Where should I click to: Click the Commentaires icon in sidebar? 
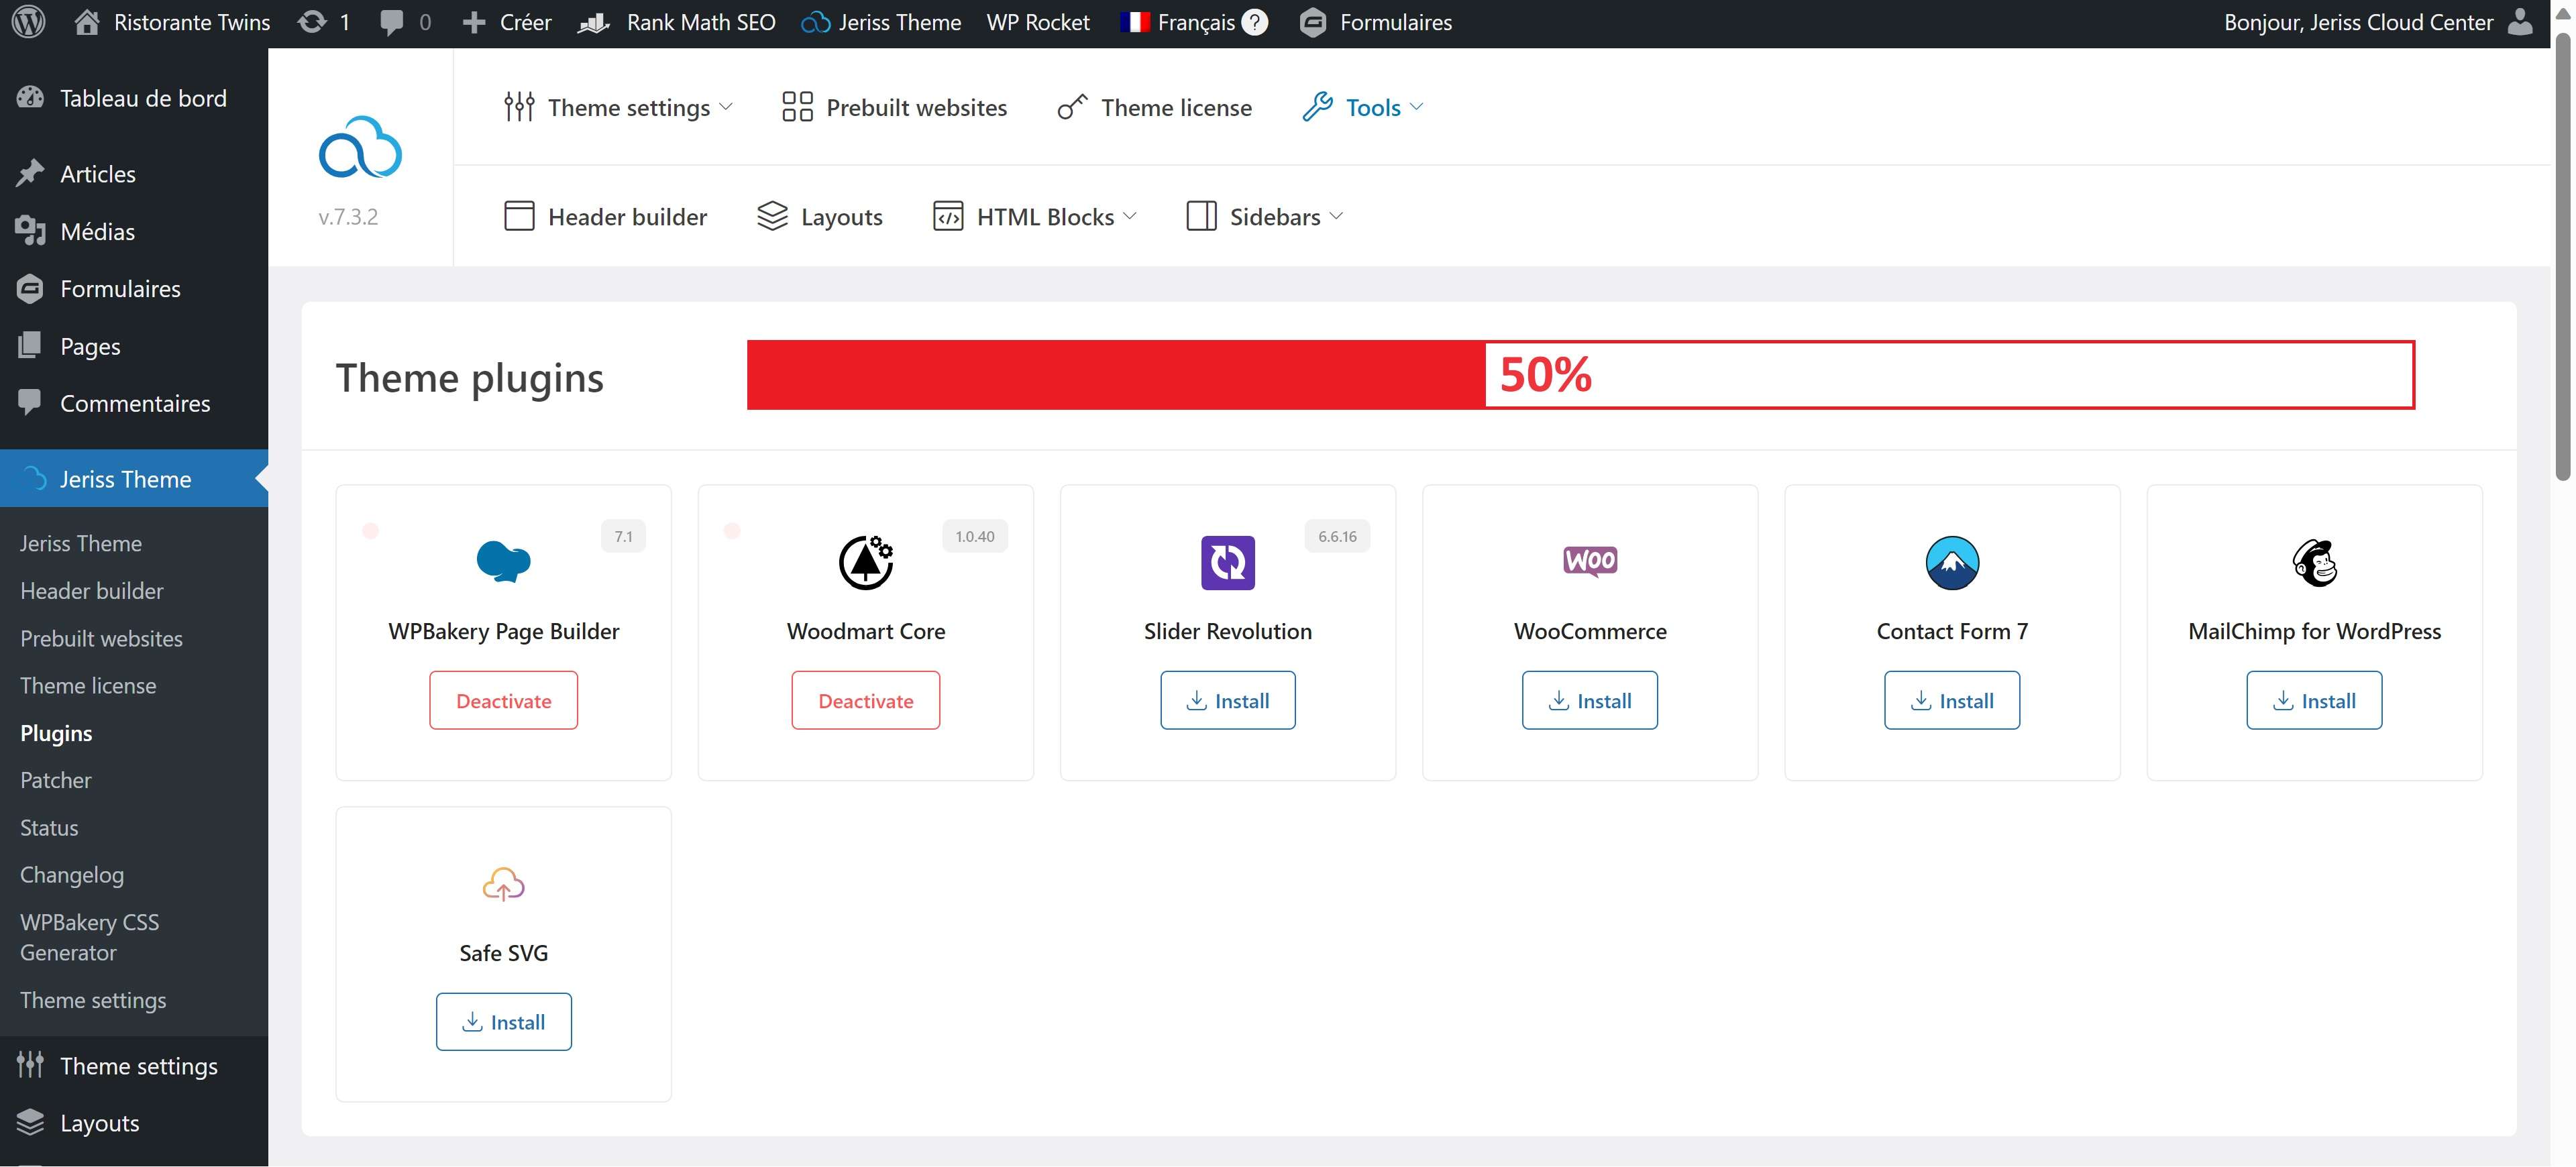tap(30, 402)
